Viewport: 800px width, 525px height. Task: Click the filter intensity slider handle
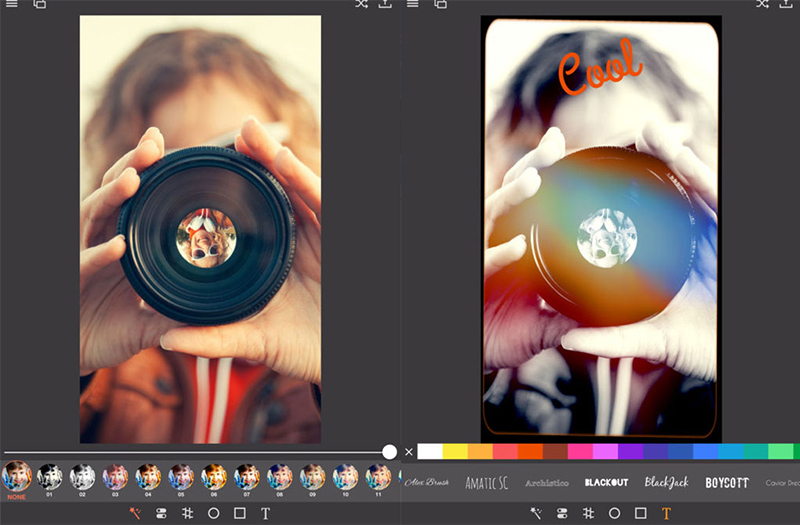pyautogui.click(x=389, y=452)
